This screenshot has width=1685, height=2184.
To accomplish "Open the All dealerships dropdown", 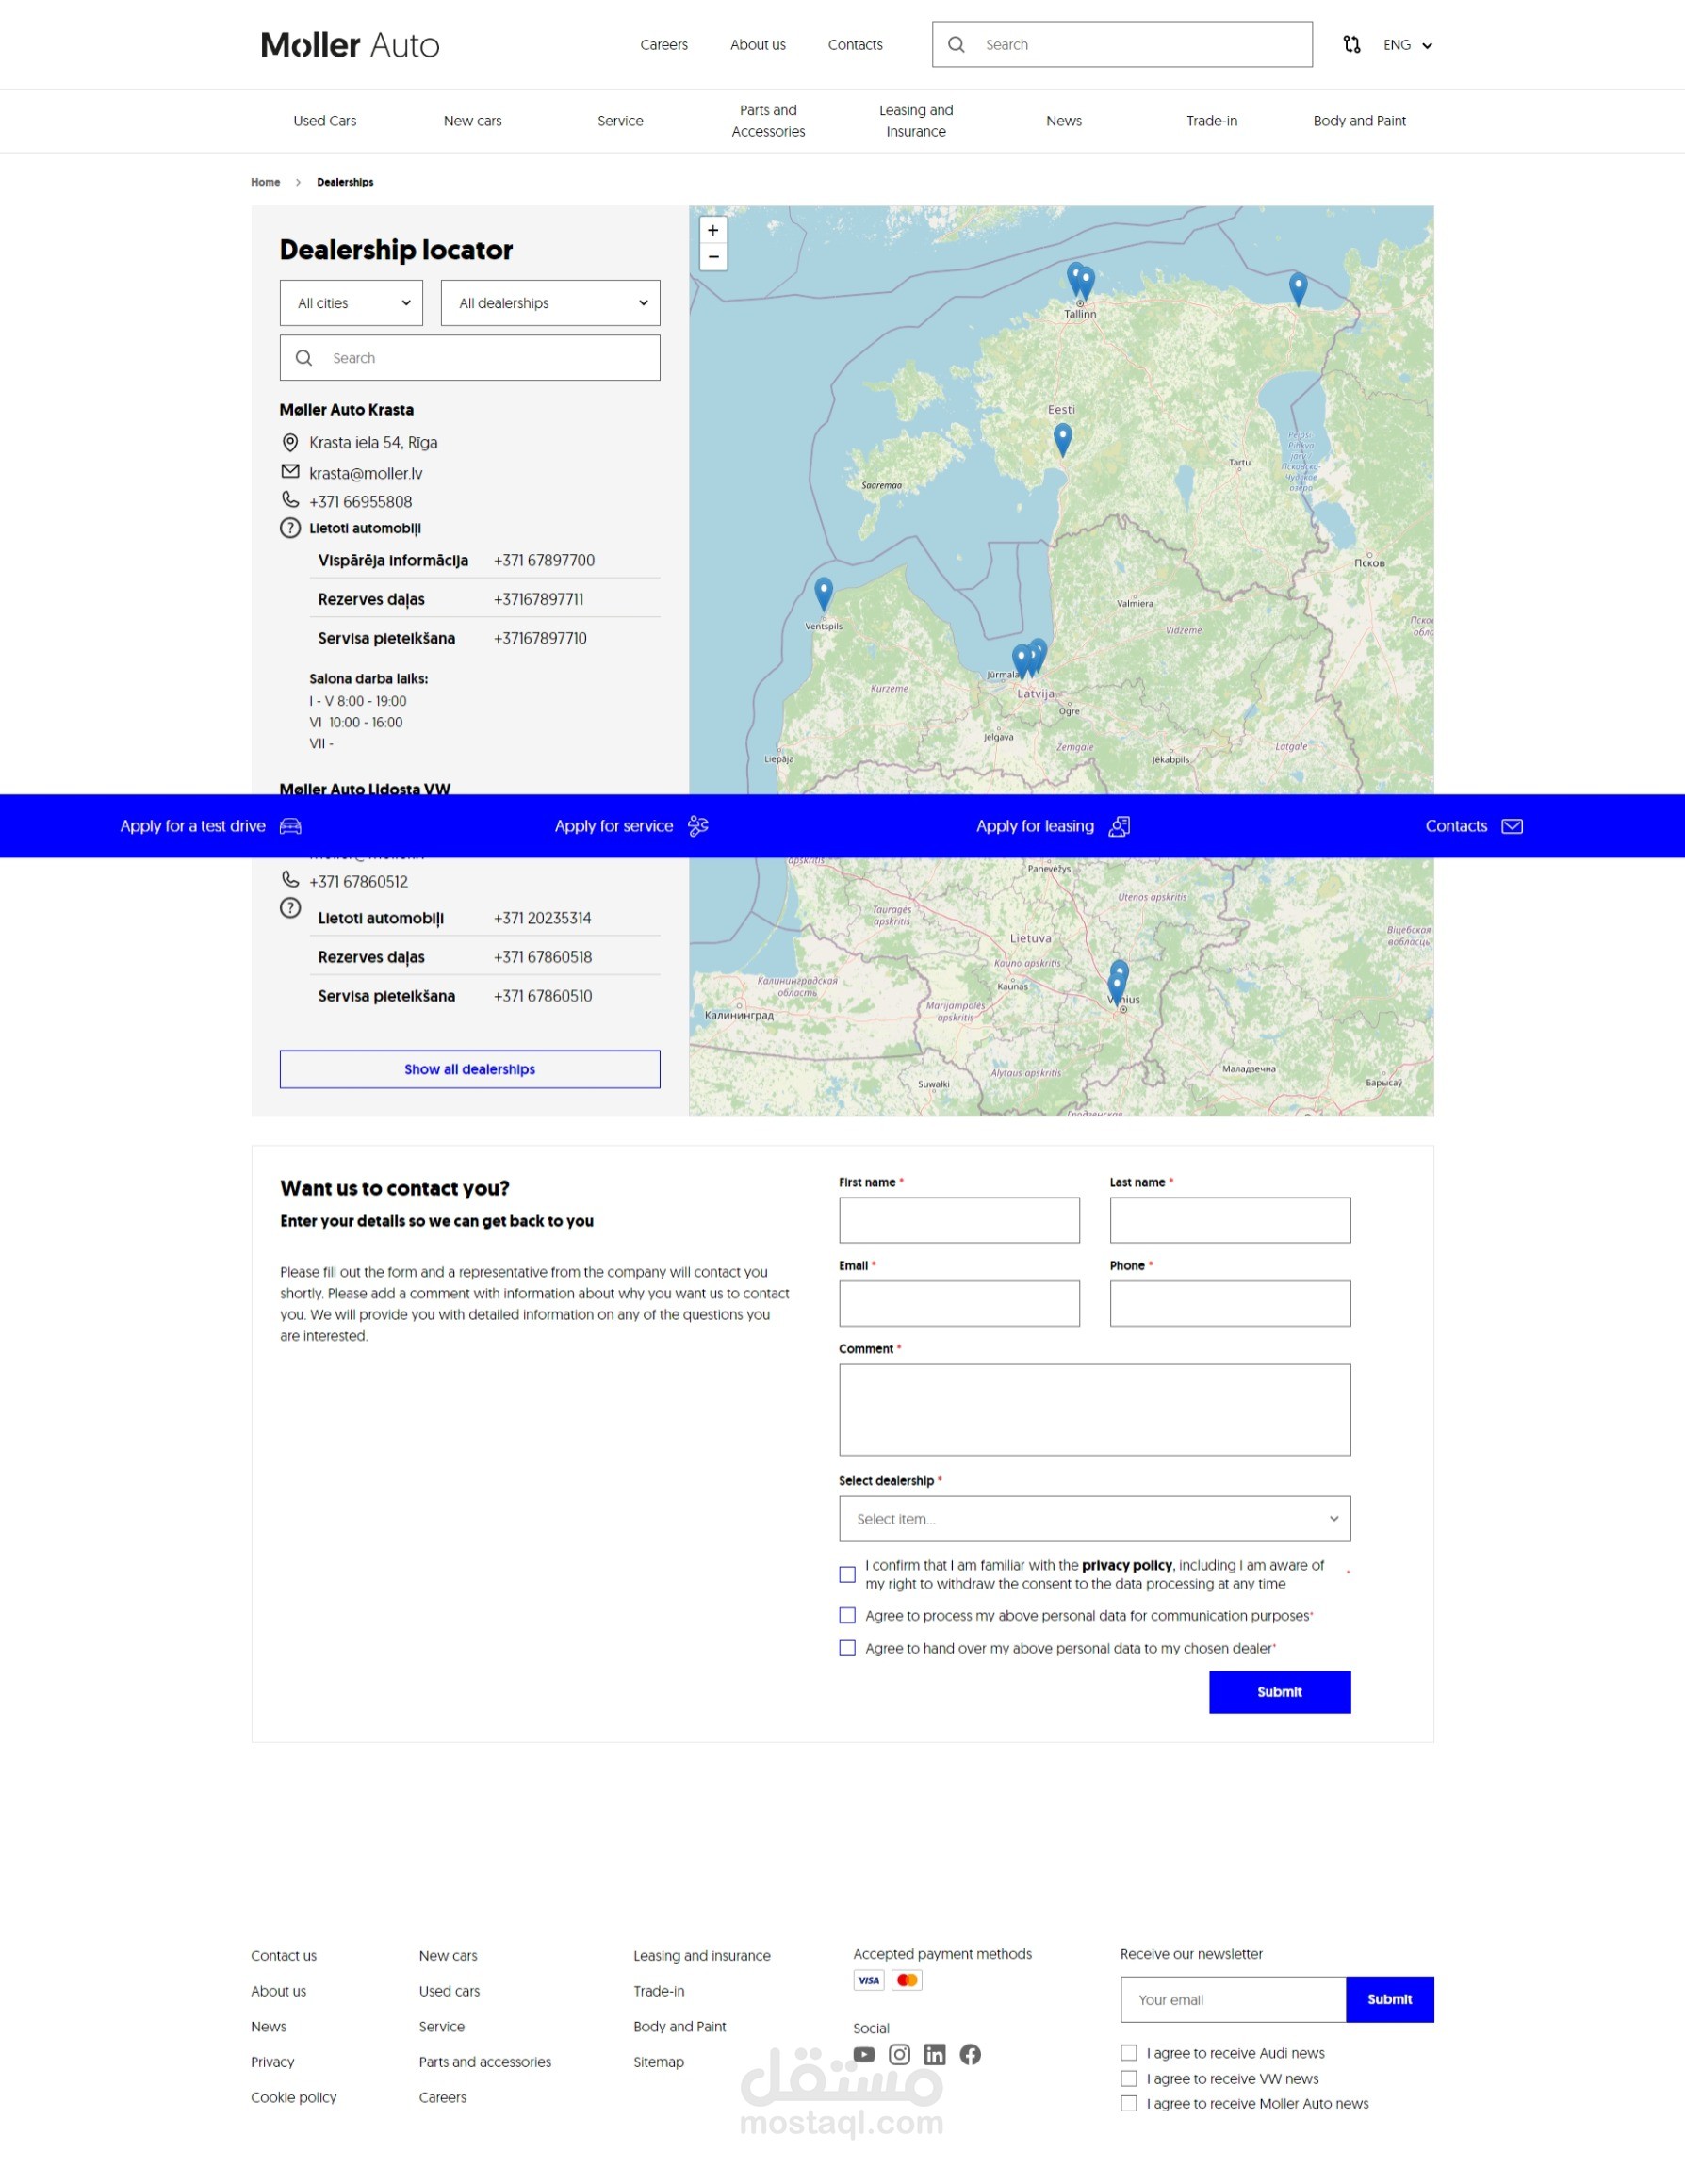I will point(550,303).
